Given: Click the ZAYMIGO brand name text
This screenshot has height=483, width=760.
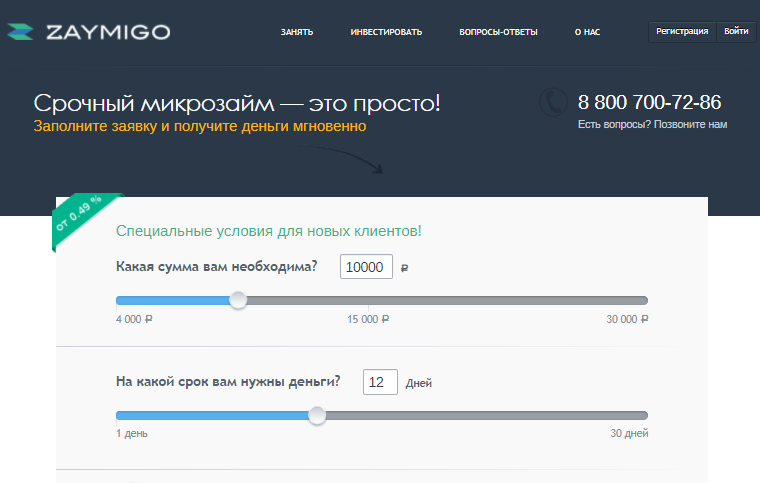Looking at the screenshot, I should pos(108,32).
